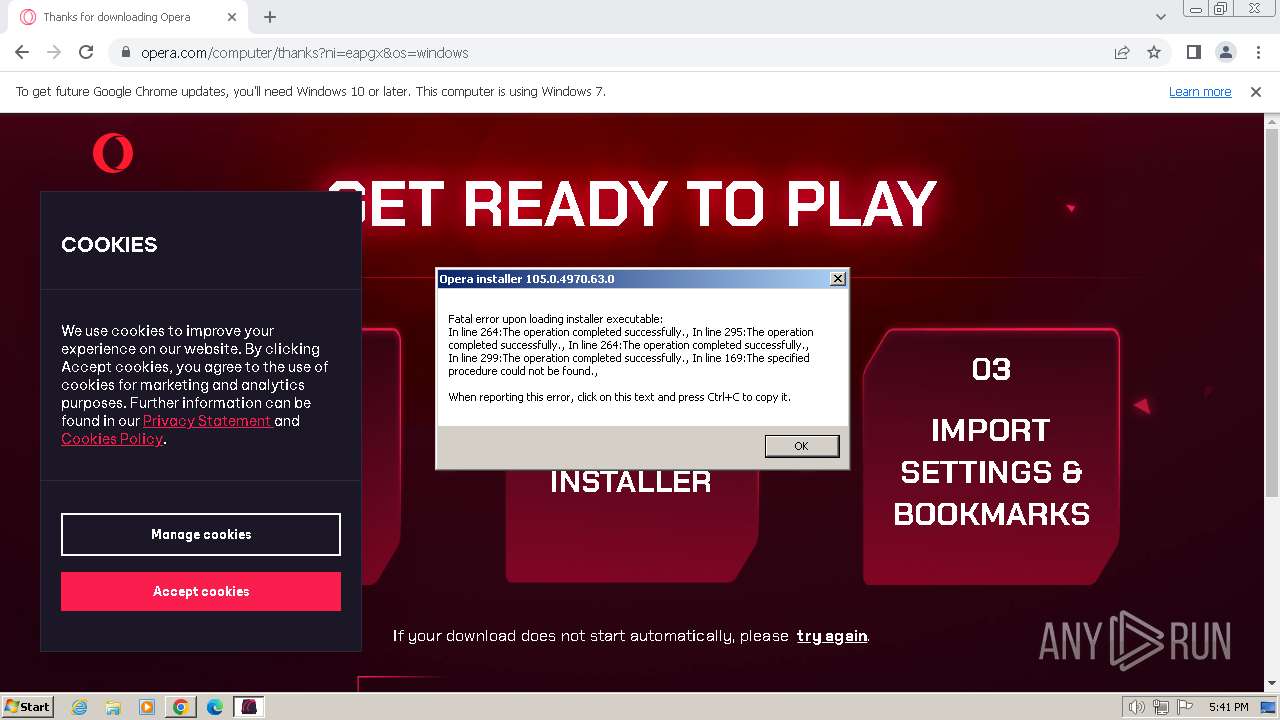Close the Opera installer error dialog
Viewport: 1280px width, 720px height.
pos(837,279)
